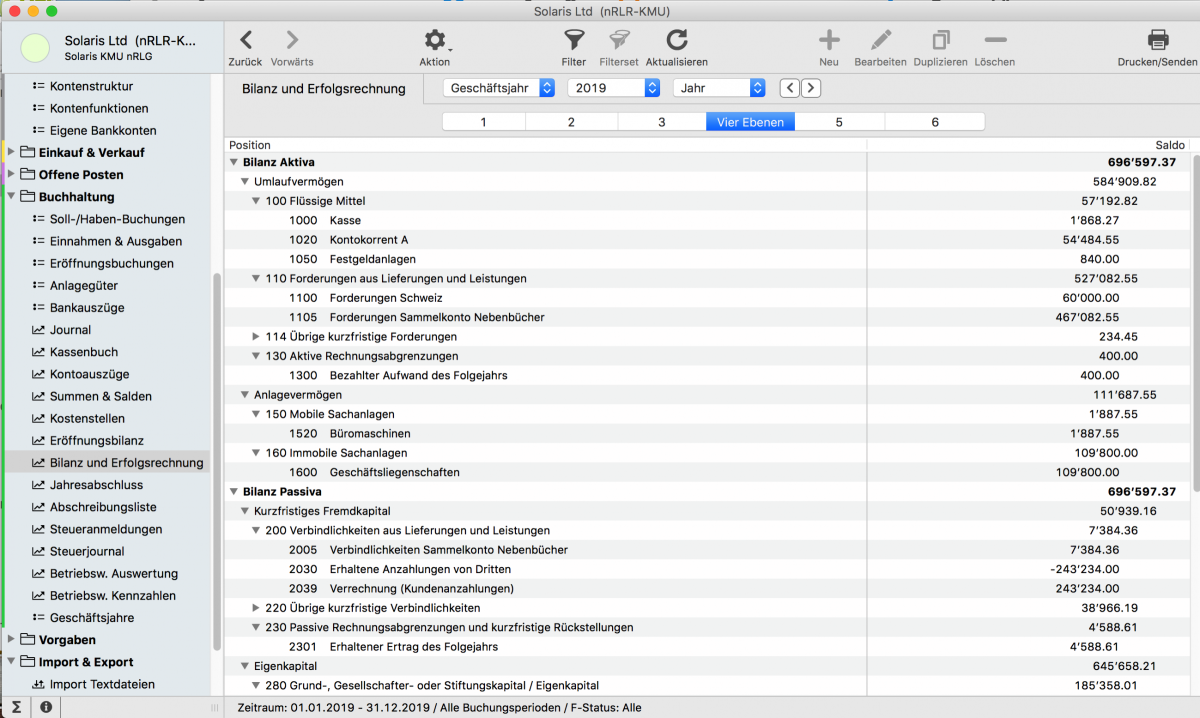Open the Aktion gear menu
Image resolution: width=1200 pixels, height=718 pixels.
pyautogui.click(x=435, y=40)
